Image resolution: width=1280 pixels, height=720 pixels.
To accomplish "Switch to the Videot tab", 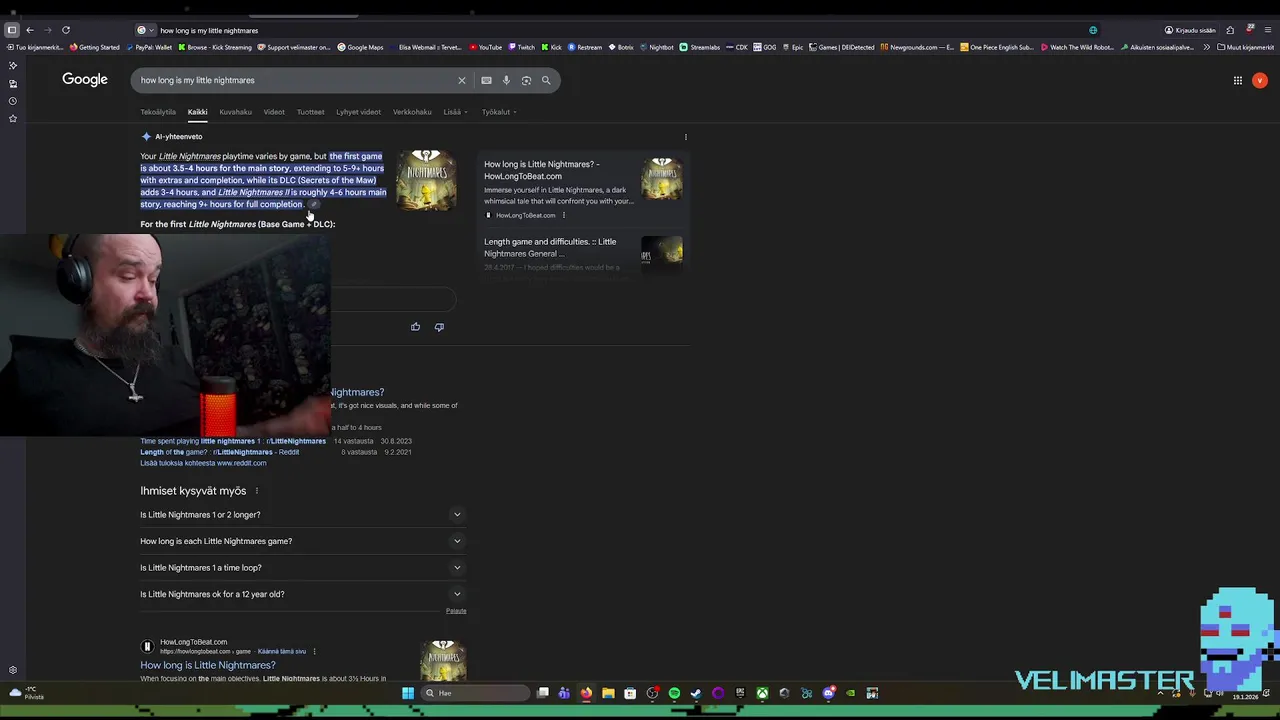I will point(274,112).
